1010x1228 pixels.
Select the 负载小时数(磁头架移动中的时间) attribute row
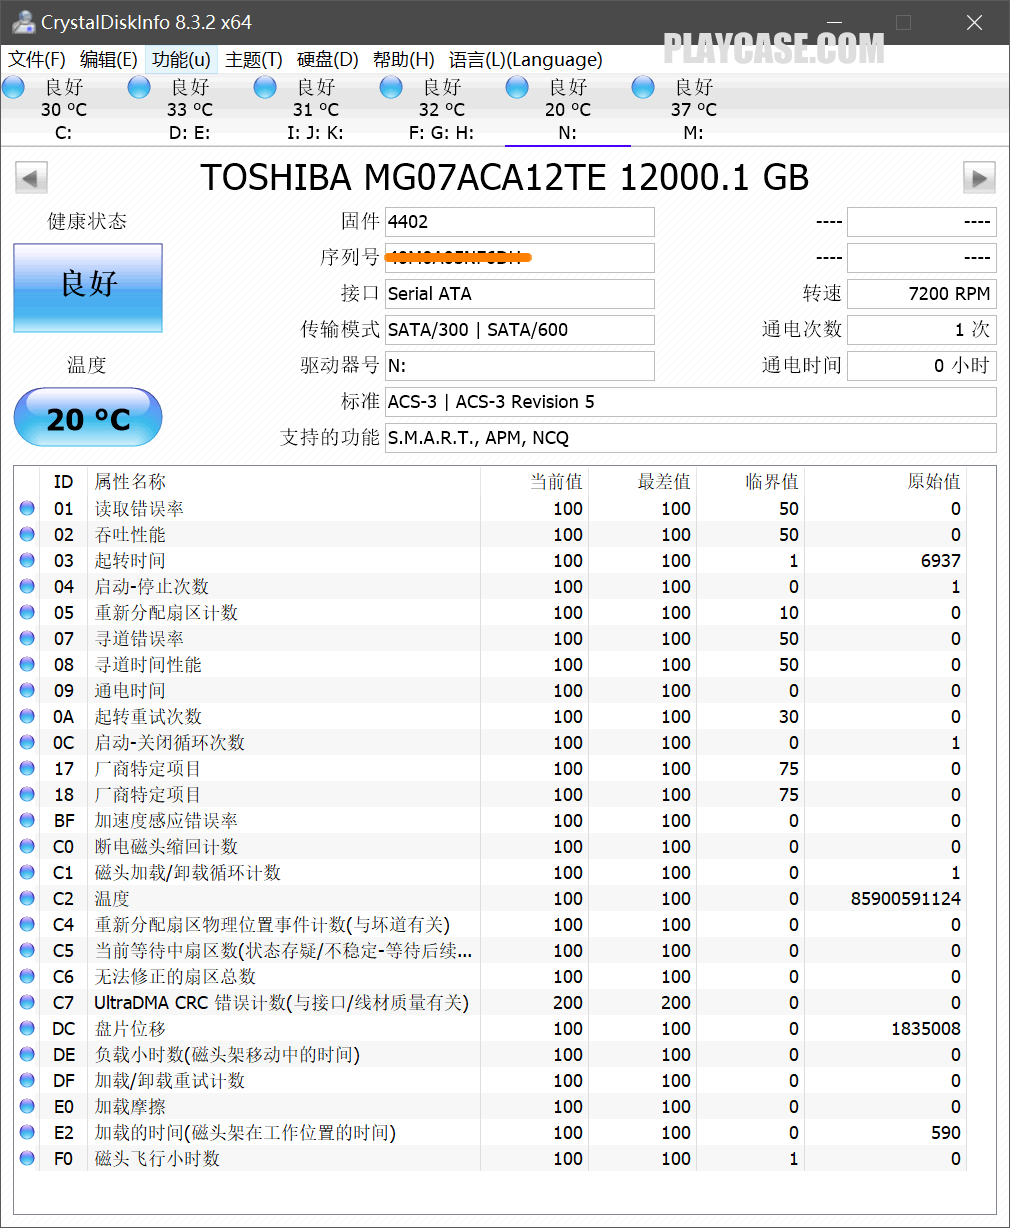point(491,1055)
